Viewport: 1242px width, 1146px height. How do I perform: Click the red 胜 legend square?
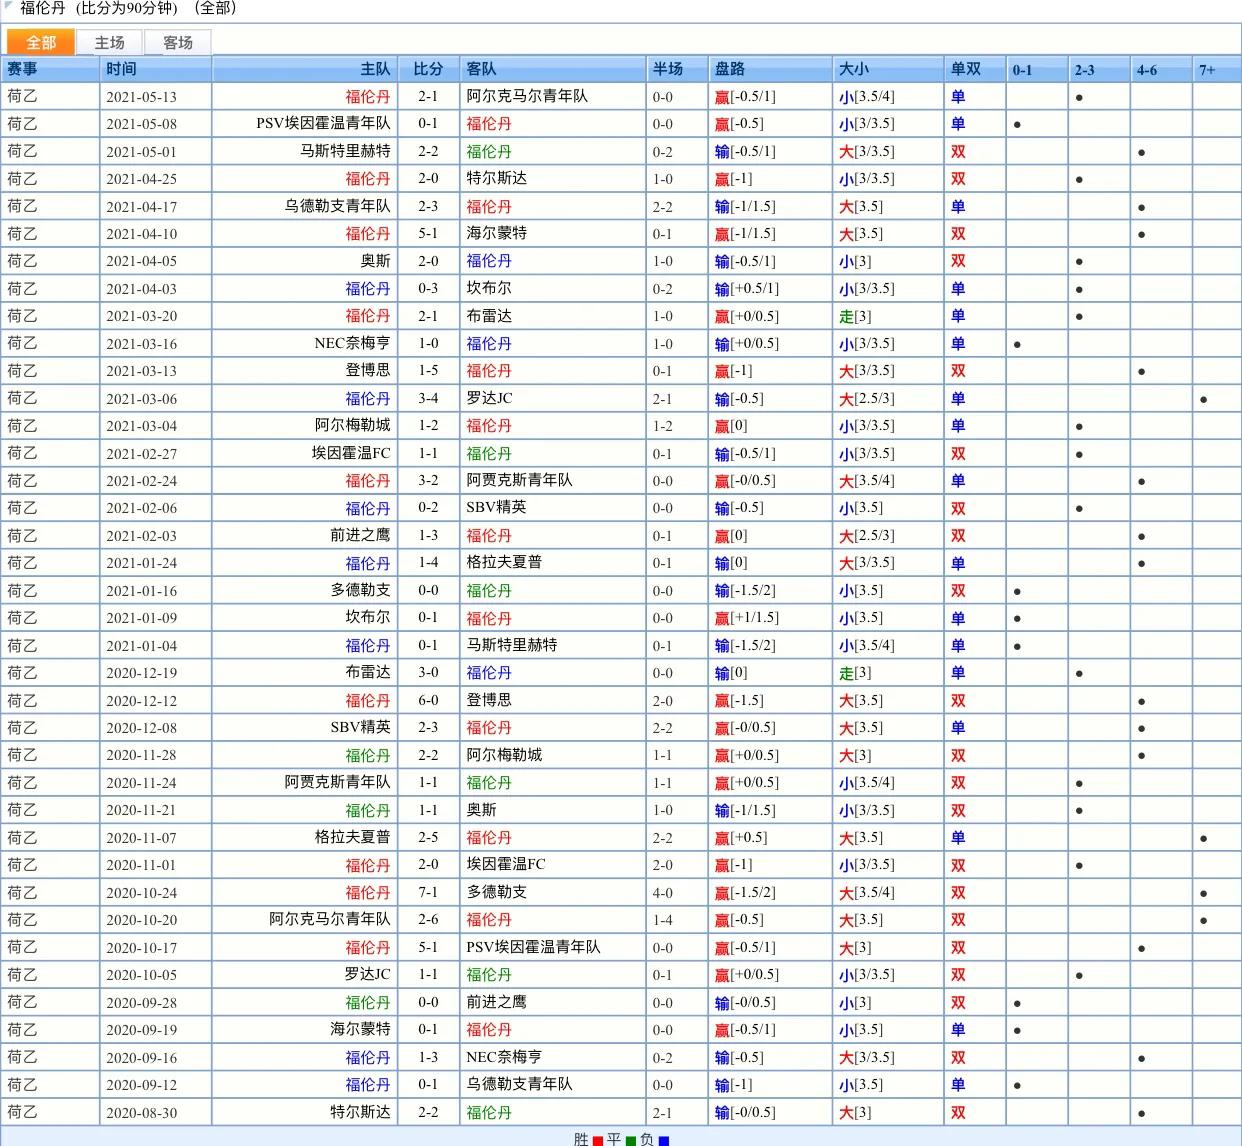click(599, 1140)
